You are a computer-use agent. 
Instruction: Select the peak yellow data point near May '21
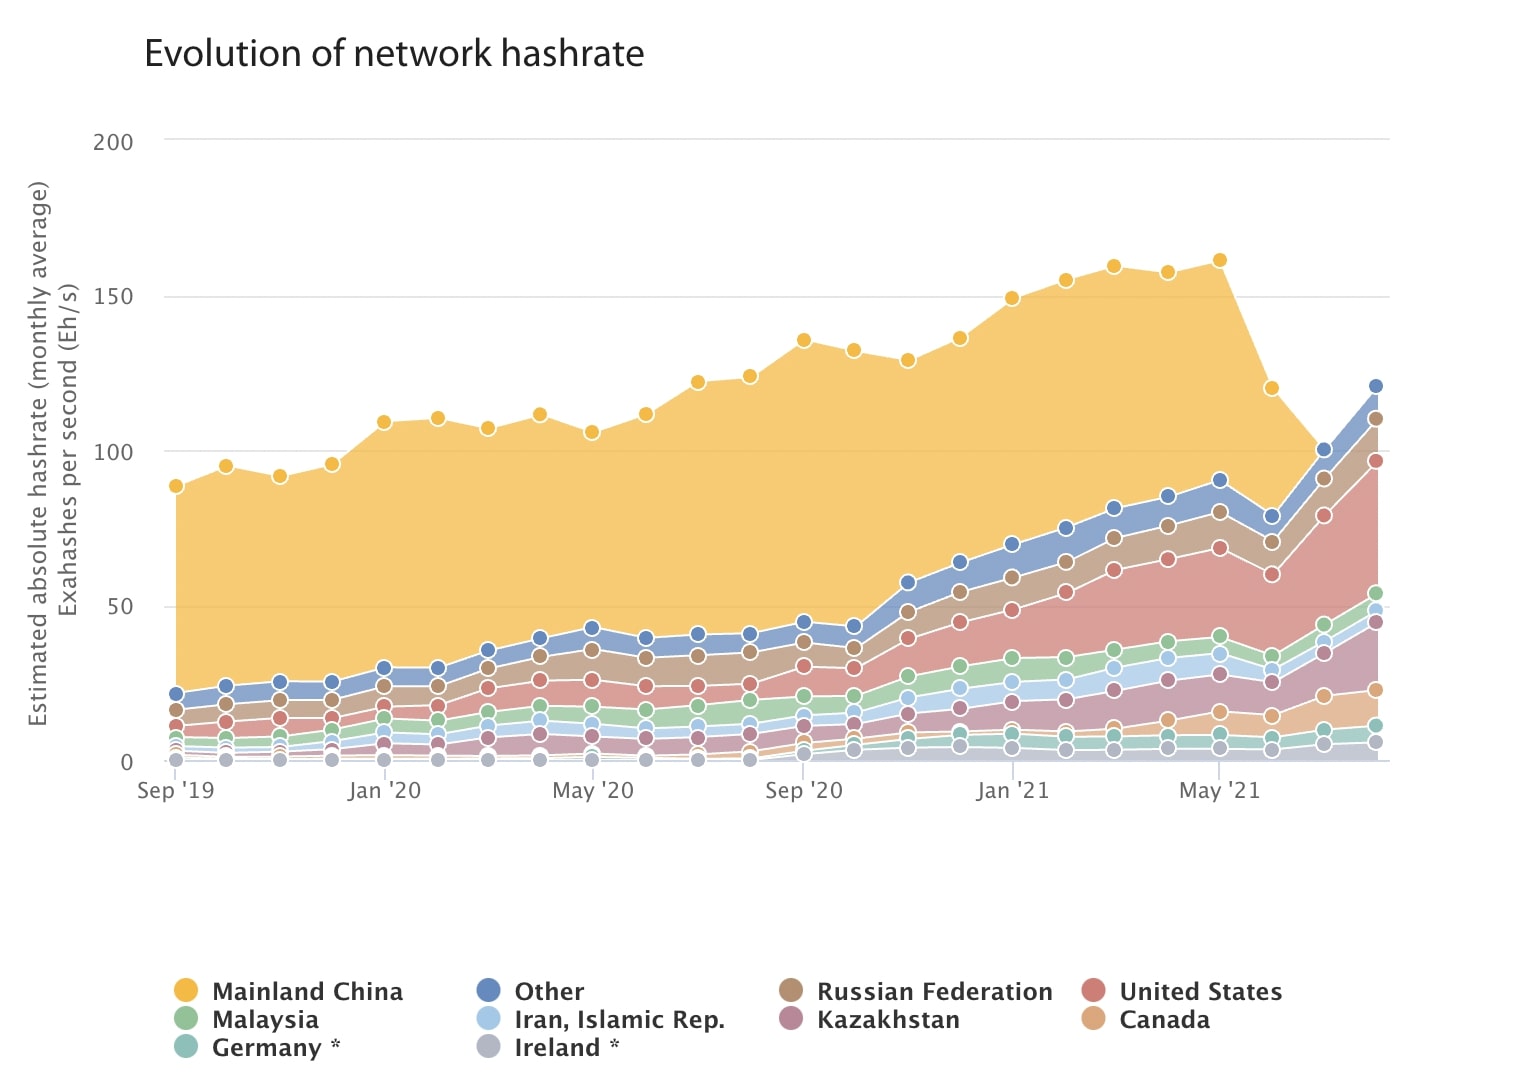click(x=1219, y=258)
